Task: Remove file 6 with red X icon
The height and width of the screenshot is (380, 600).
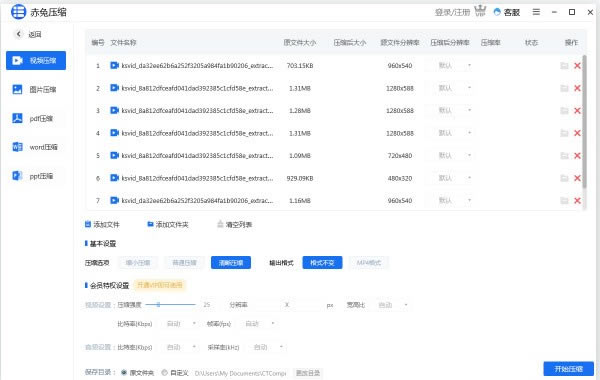Action: [x=577, y=178]
